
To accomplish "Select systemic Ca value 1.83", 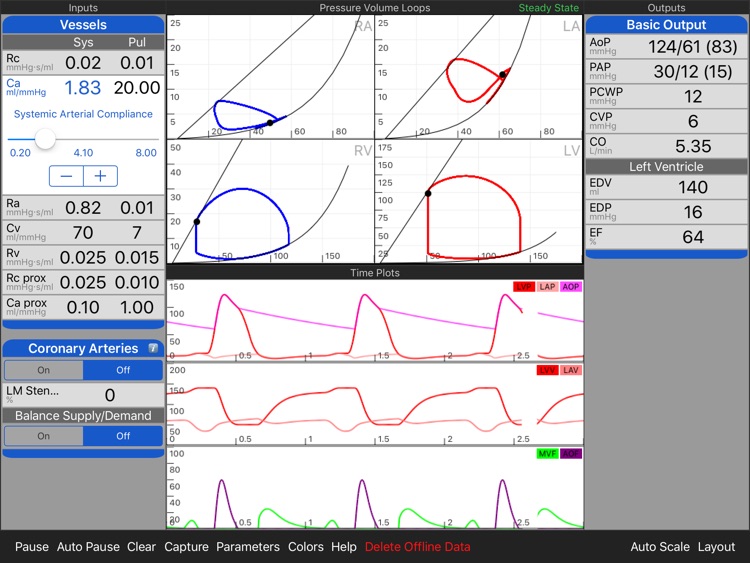I will 83,88.
